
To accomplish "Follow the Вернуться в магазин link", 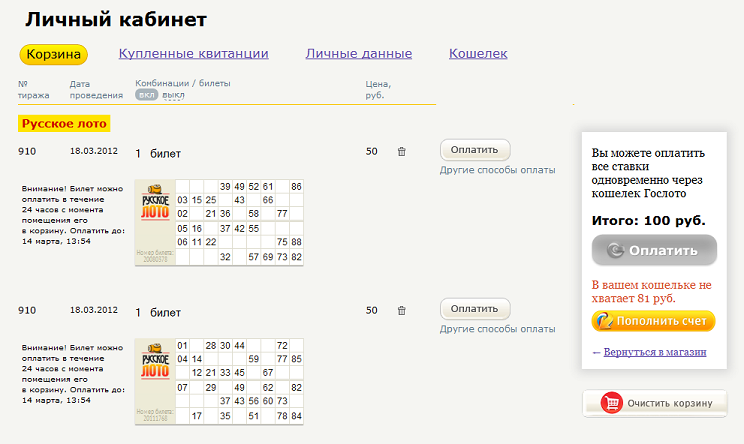I will pos(654,352).
